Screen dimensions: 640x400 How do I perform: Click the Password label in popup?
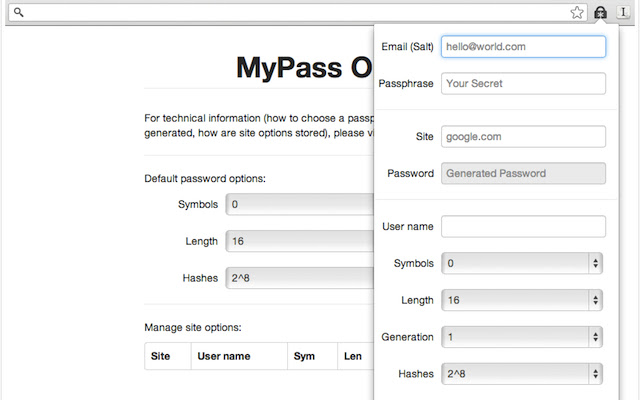(x=410, y=173)
